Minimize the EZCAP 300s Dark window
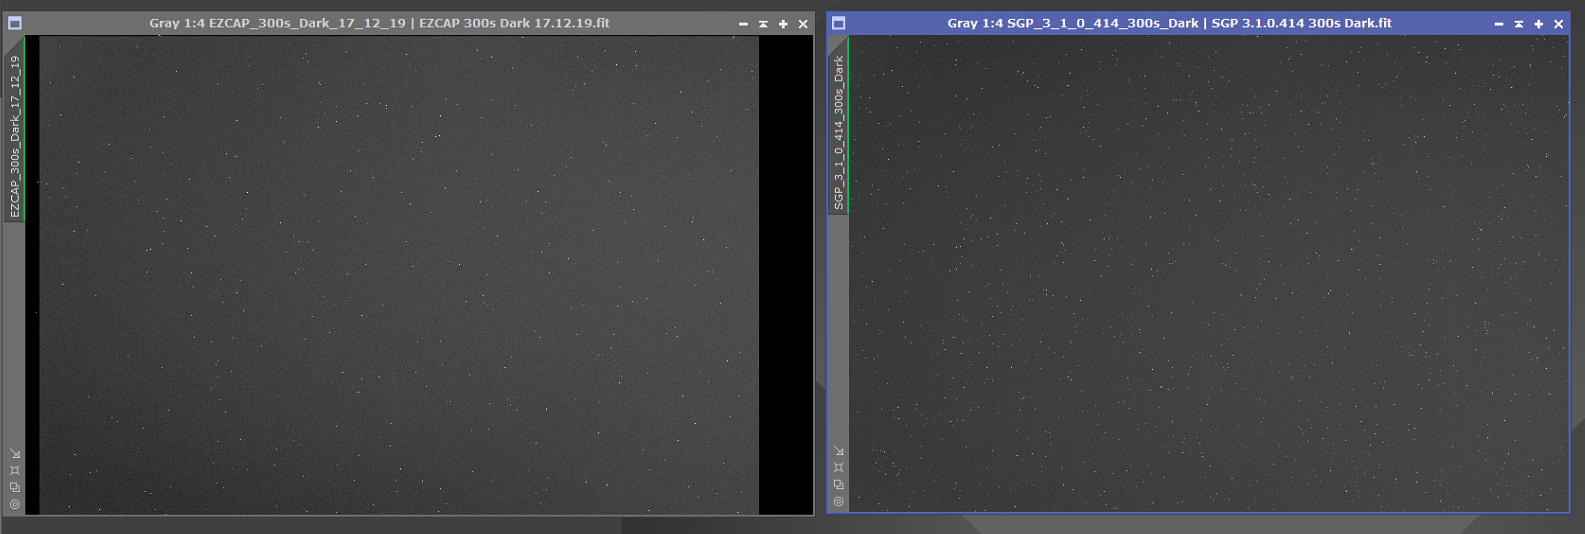The image size is (1585, 534). click(x=743, y=24)
